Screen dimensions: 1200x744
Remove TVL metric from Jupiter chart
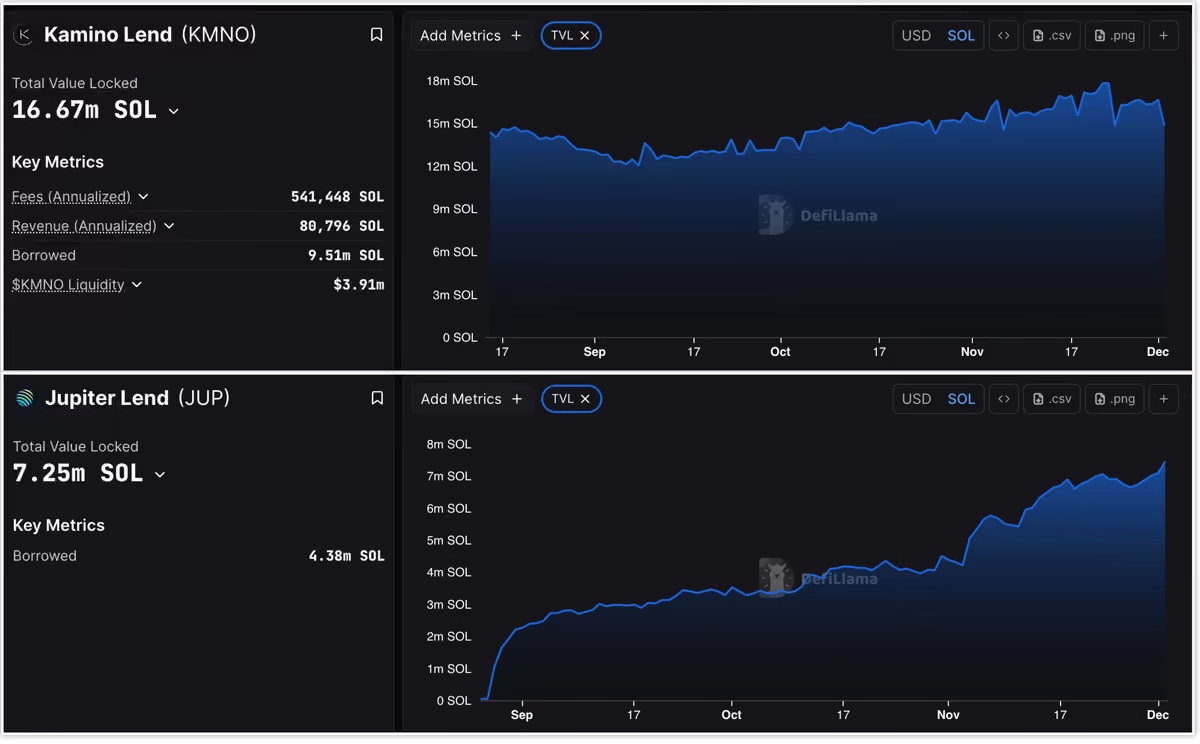tap(585, 398)
